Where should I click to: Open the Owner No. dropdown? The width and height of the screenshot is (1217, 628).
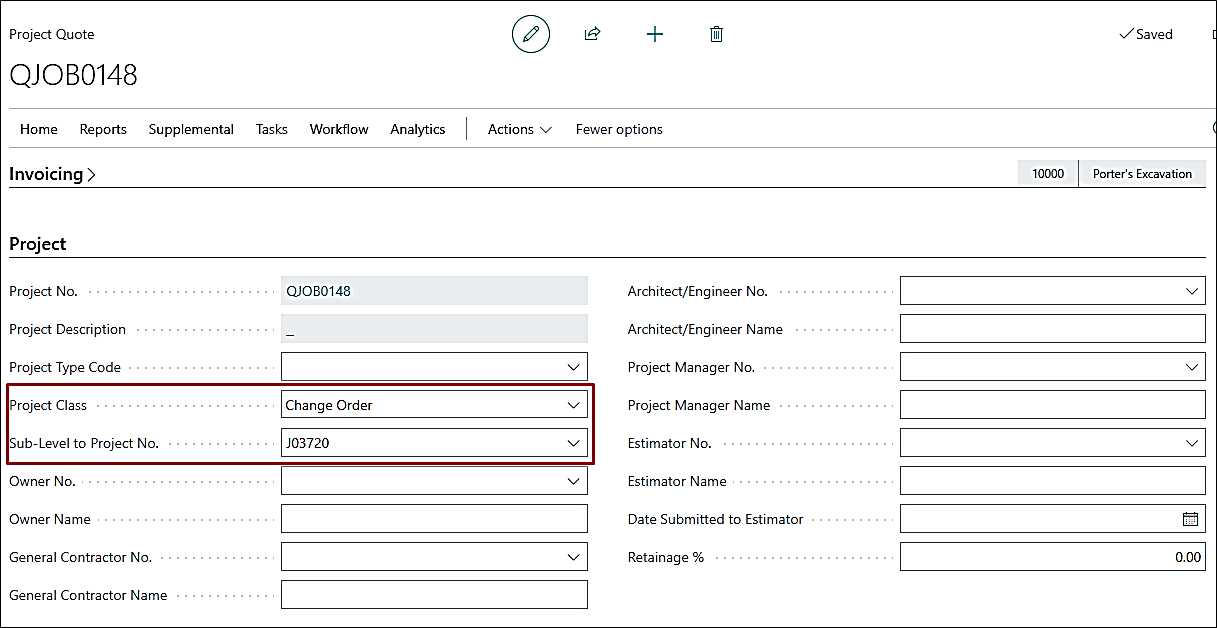click(x=573, y=481)
